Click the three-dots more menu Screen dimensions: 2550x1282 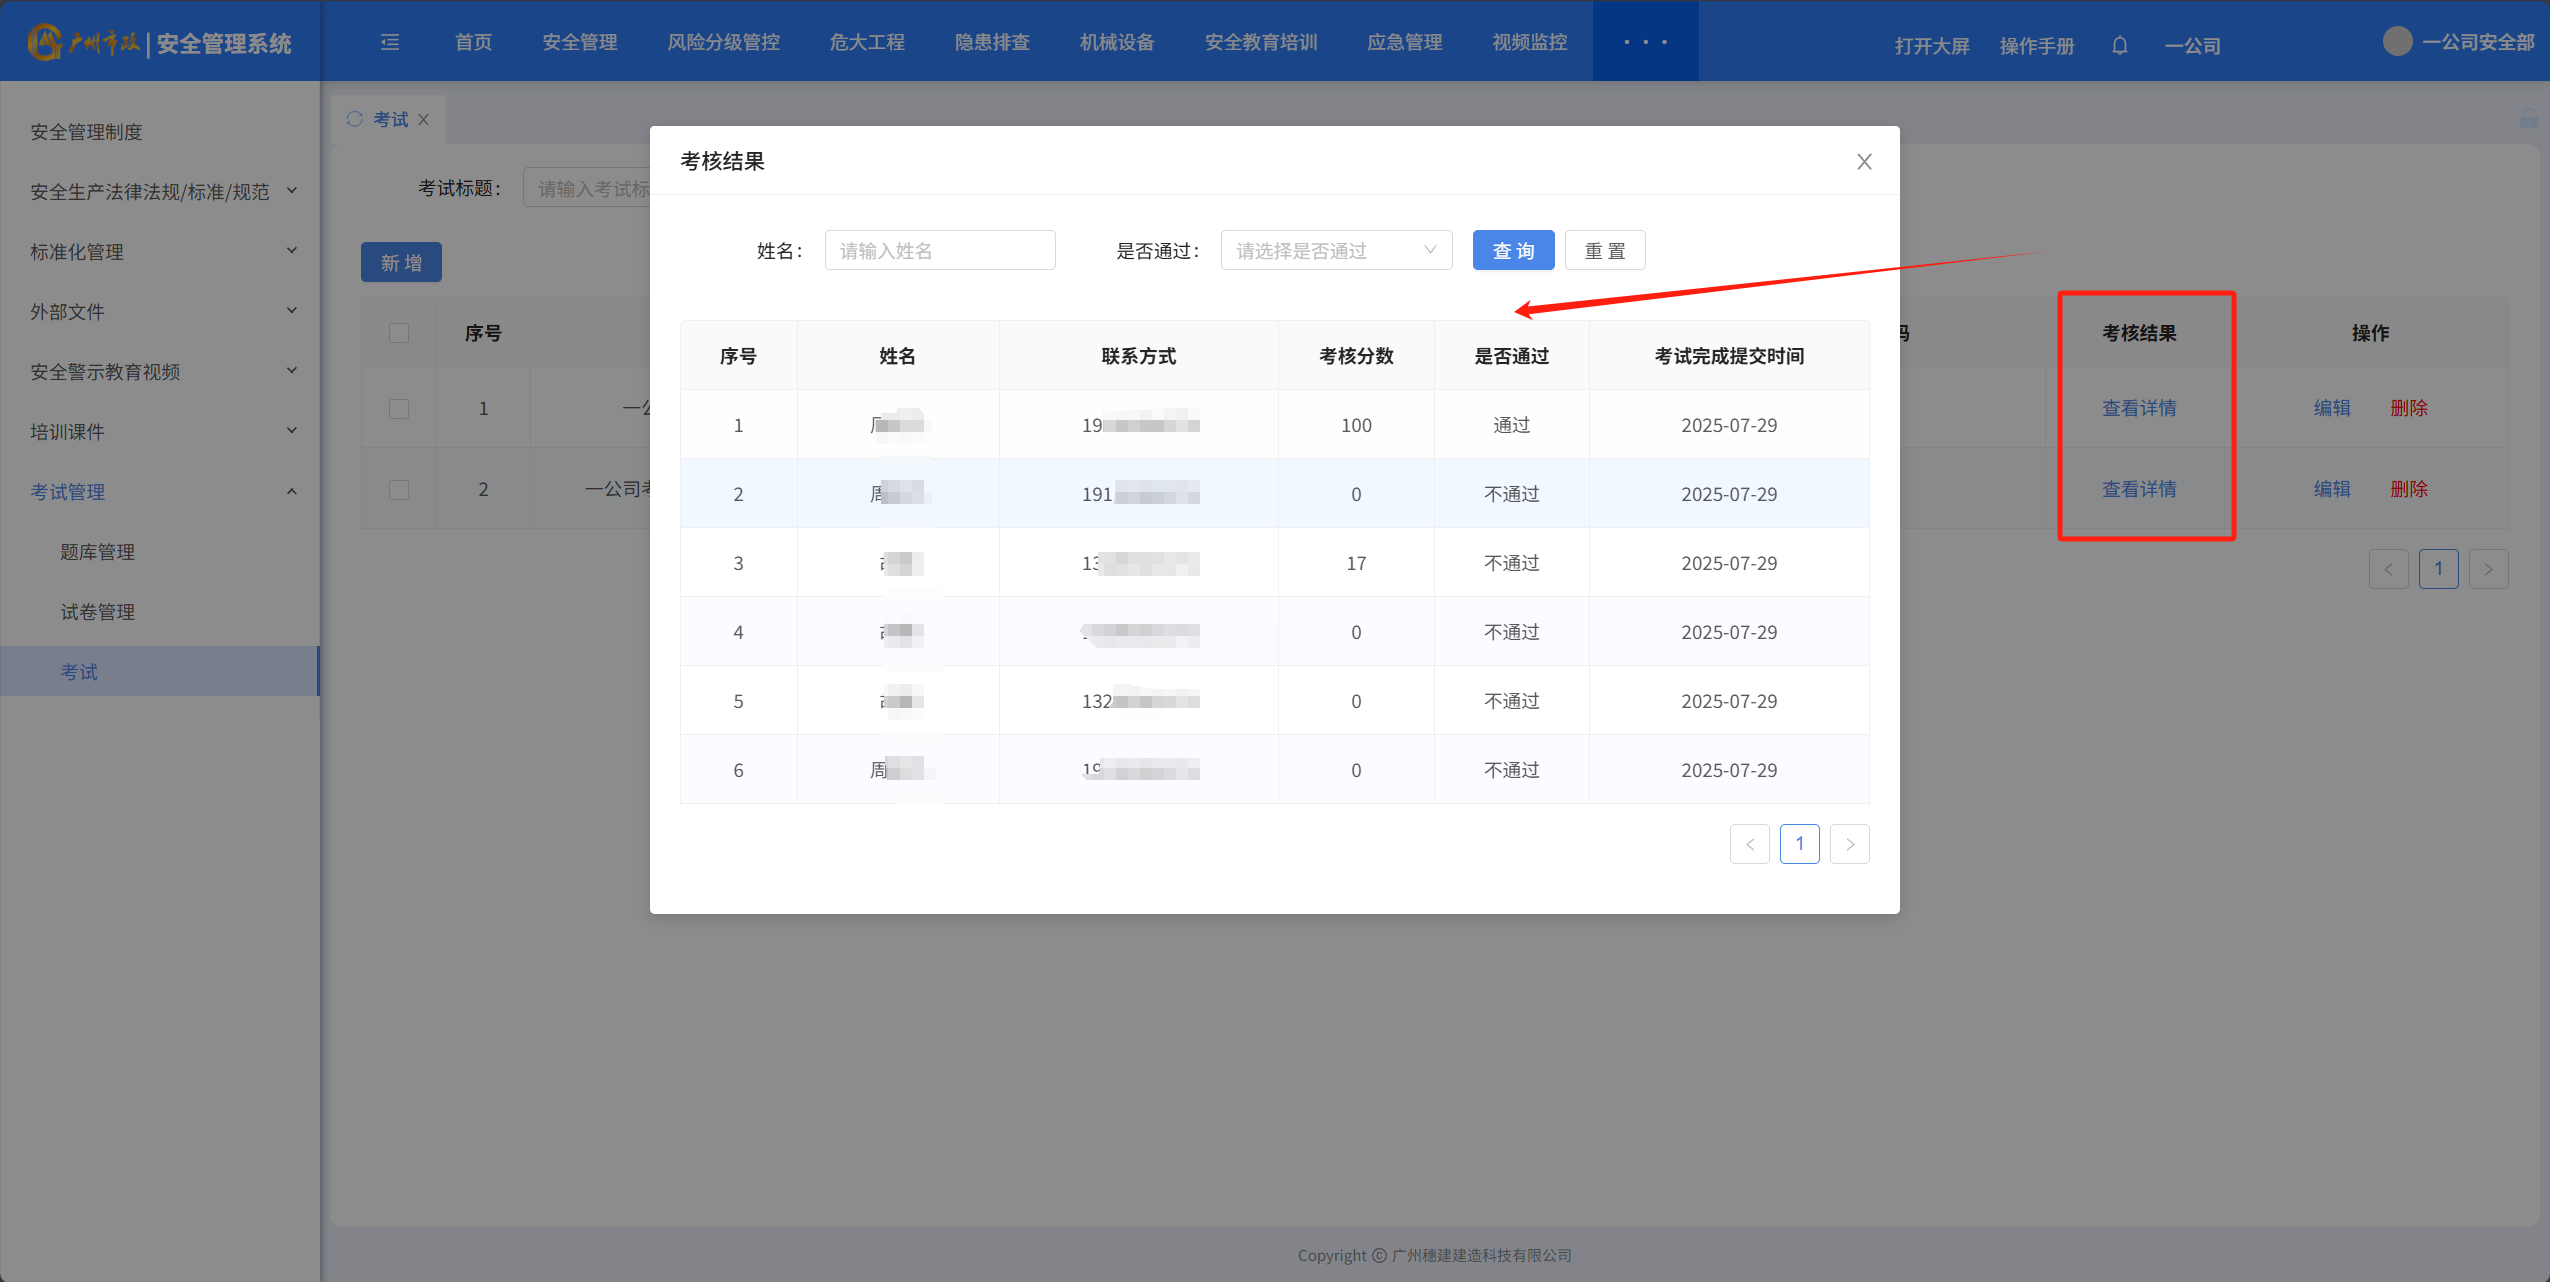point(1645,42)
